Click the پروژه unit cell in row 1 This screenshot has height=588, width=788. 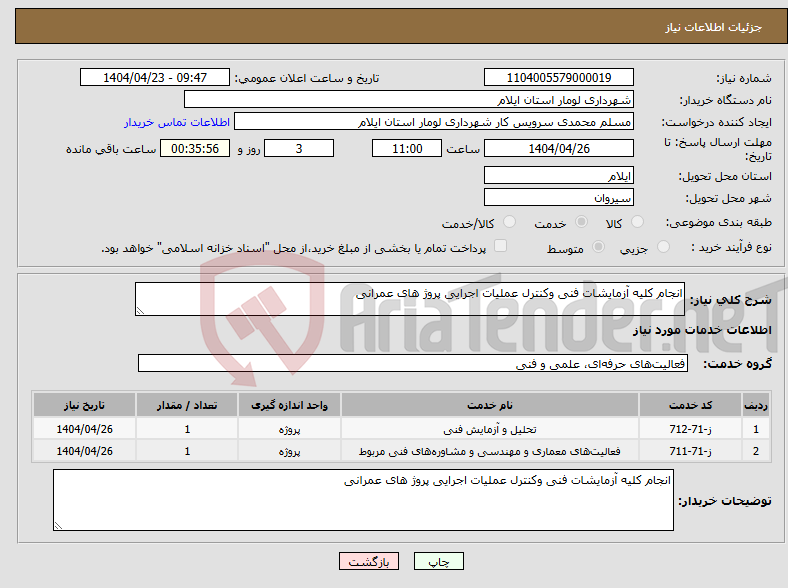coord(289,430)
